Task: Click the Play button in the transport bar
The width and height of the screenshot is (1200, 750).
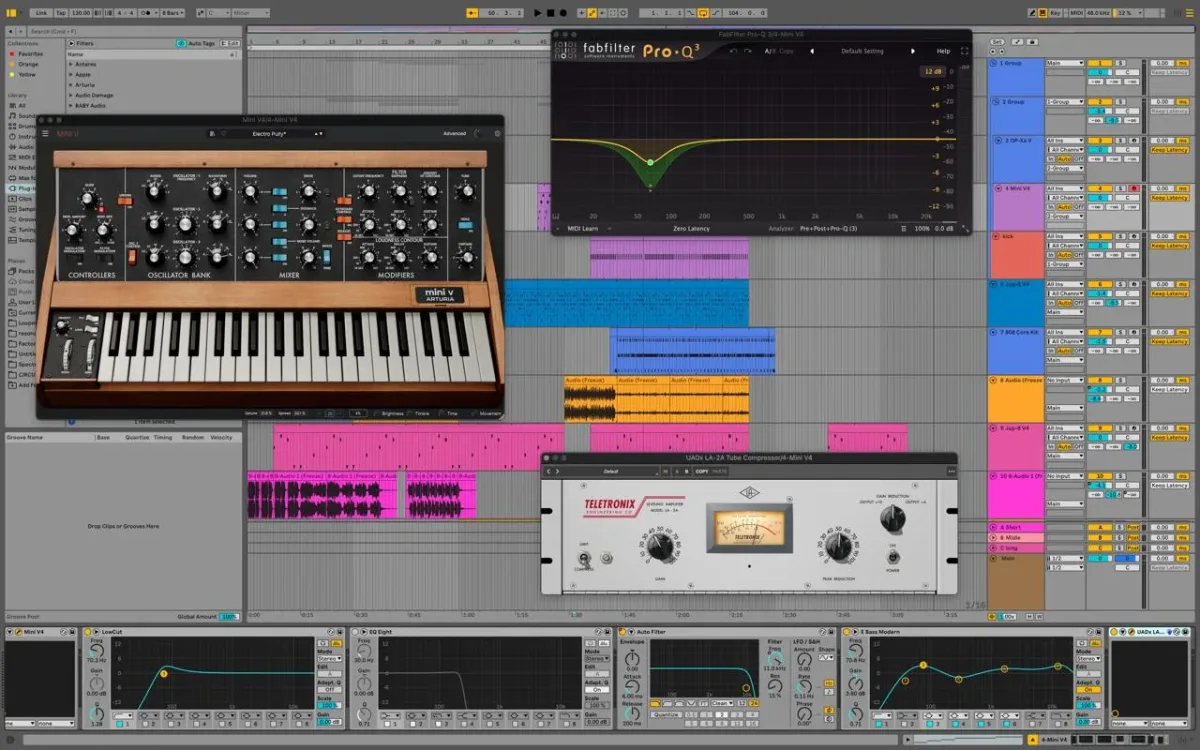Action: 538,13
